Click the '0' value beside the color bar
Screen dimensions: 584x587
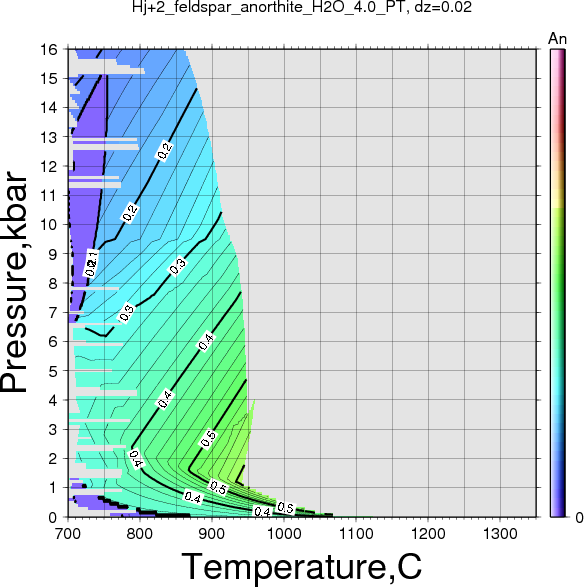(x=579, y=518)
